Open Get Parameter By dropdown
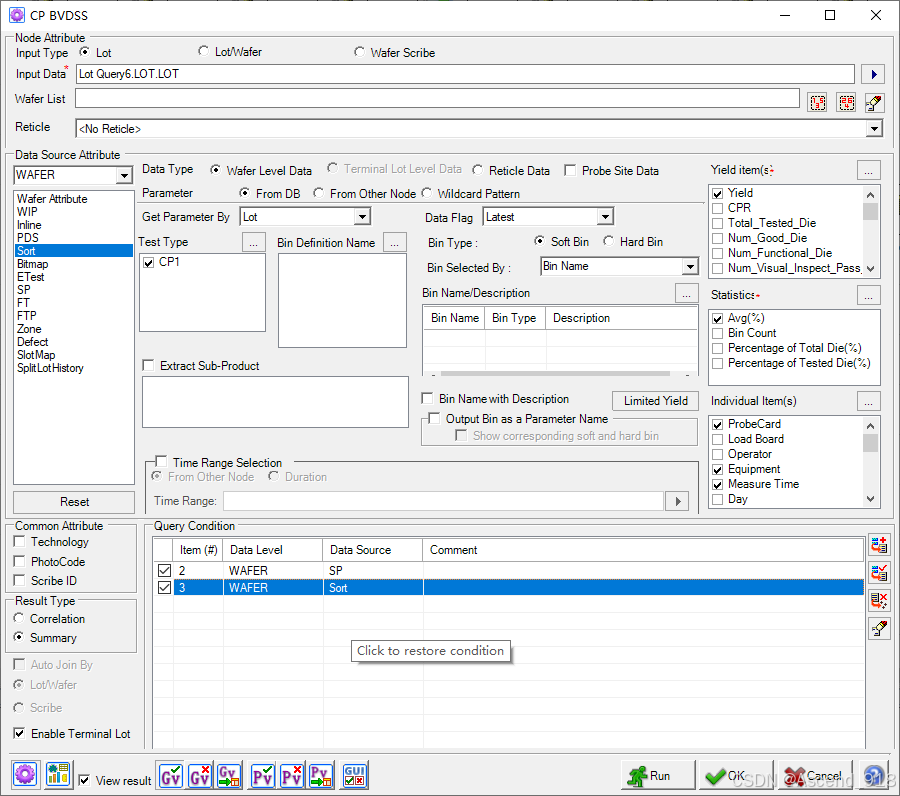The image size is (900, 796). [362, 217]
